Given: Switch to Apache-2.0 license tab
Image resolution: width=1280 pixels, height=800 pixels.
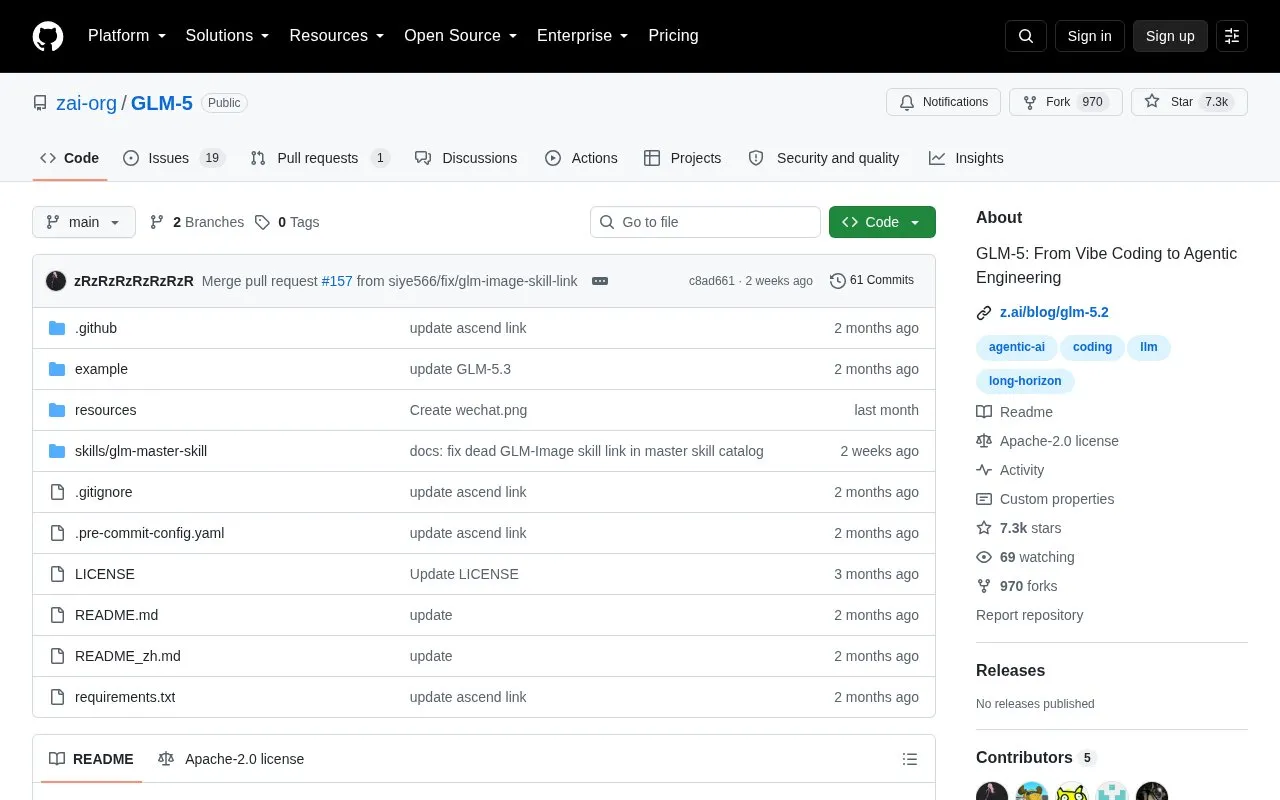Looking at the screenshot, I should click(231, 759).
